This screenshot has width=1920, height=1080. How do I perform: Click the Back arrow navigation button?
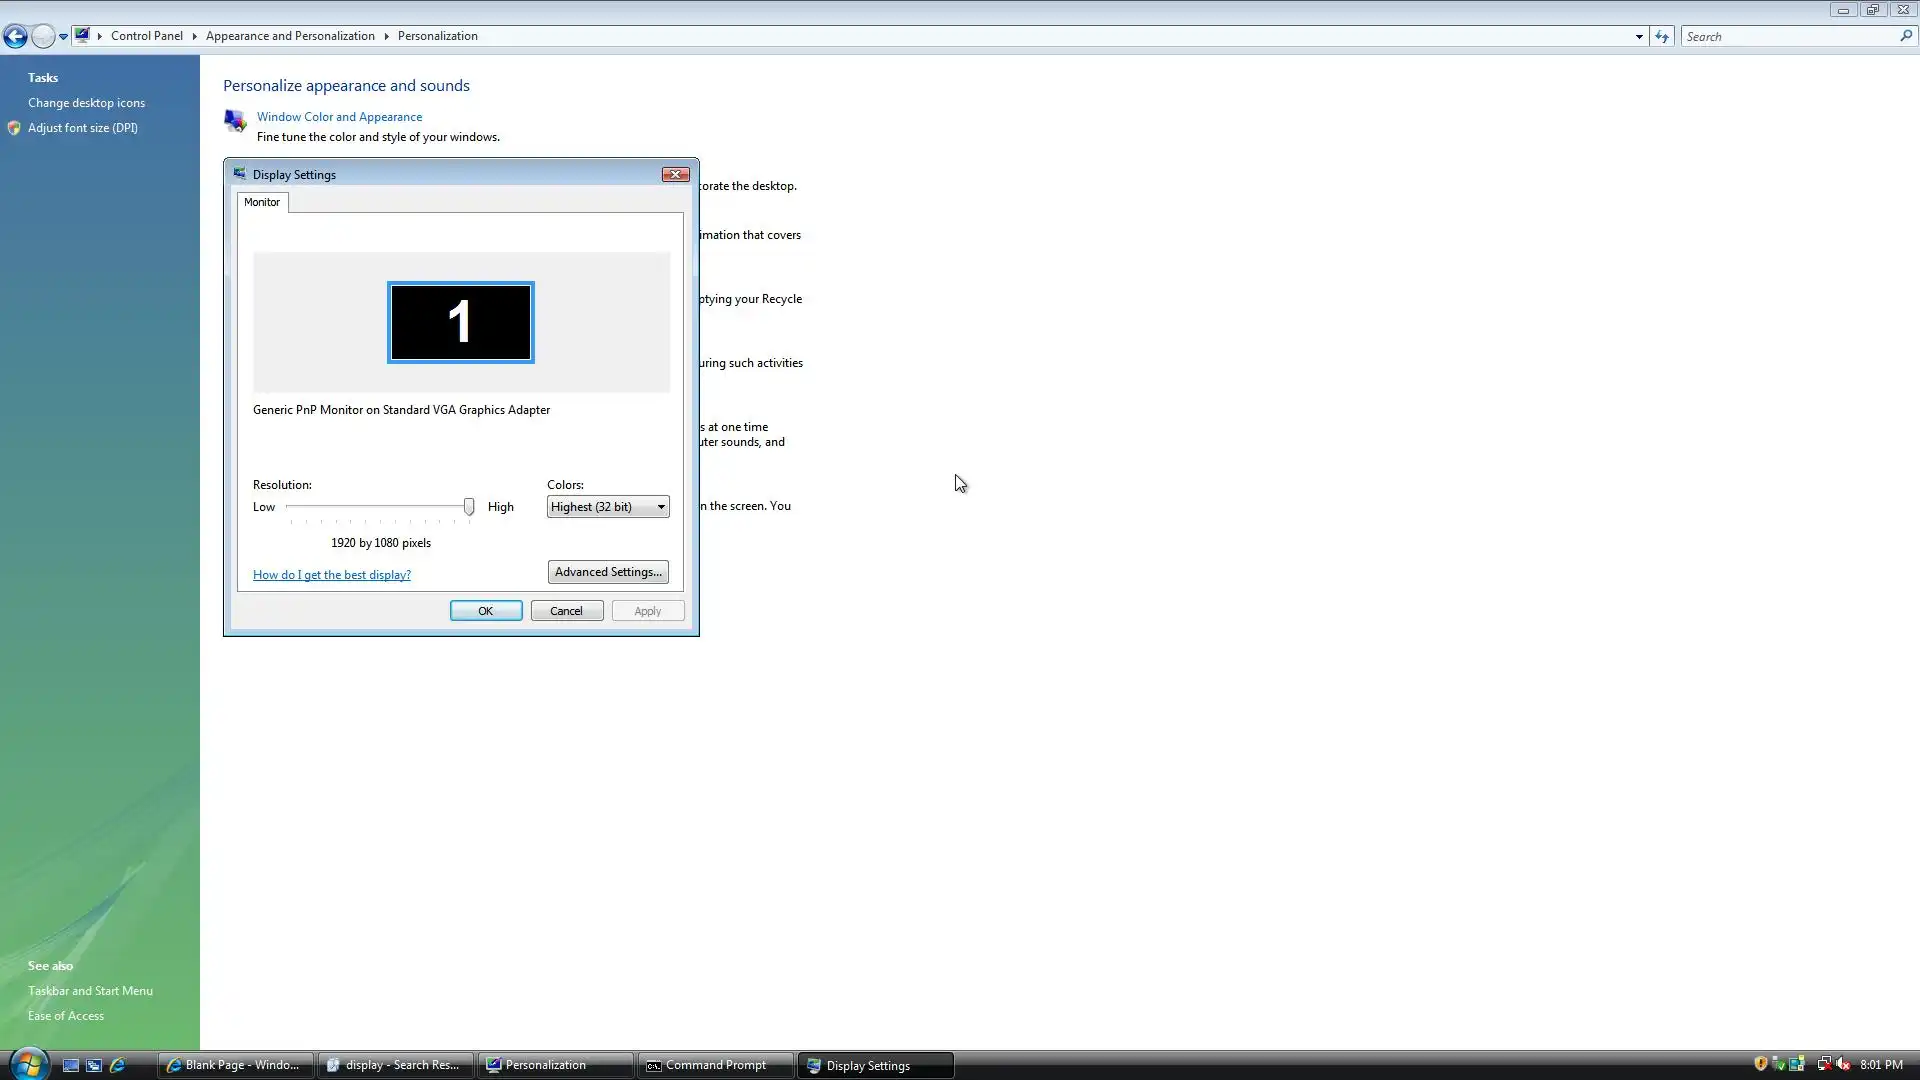[15, 37]
